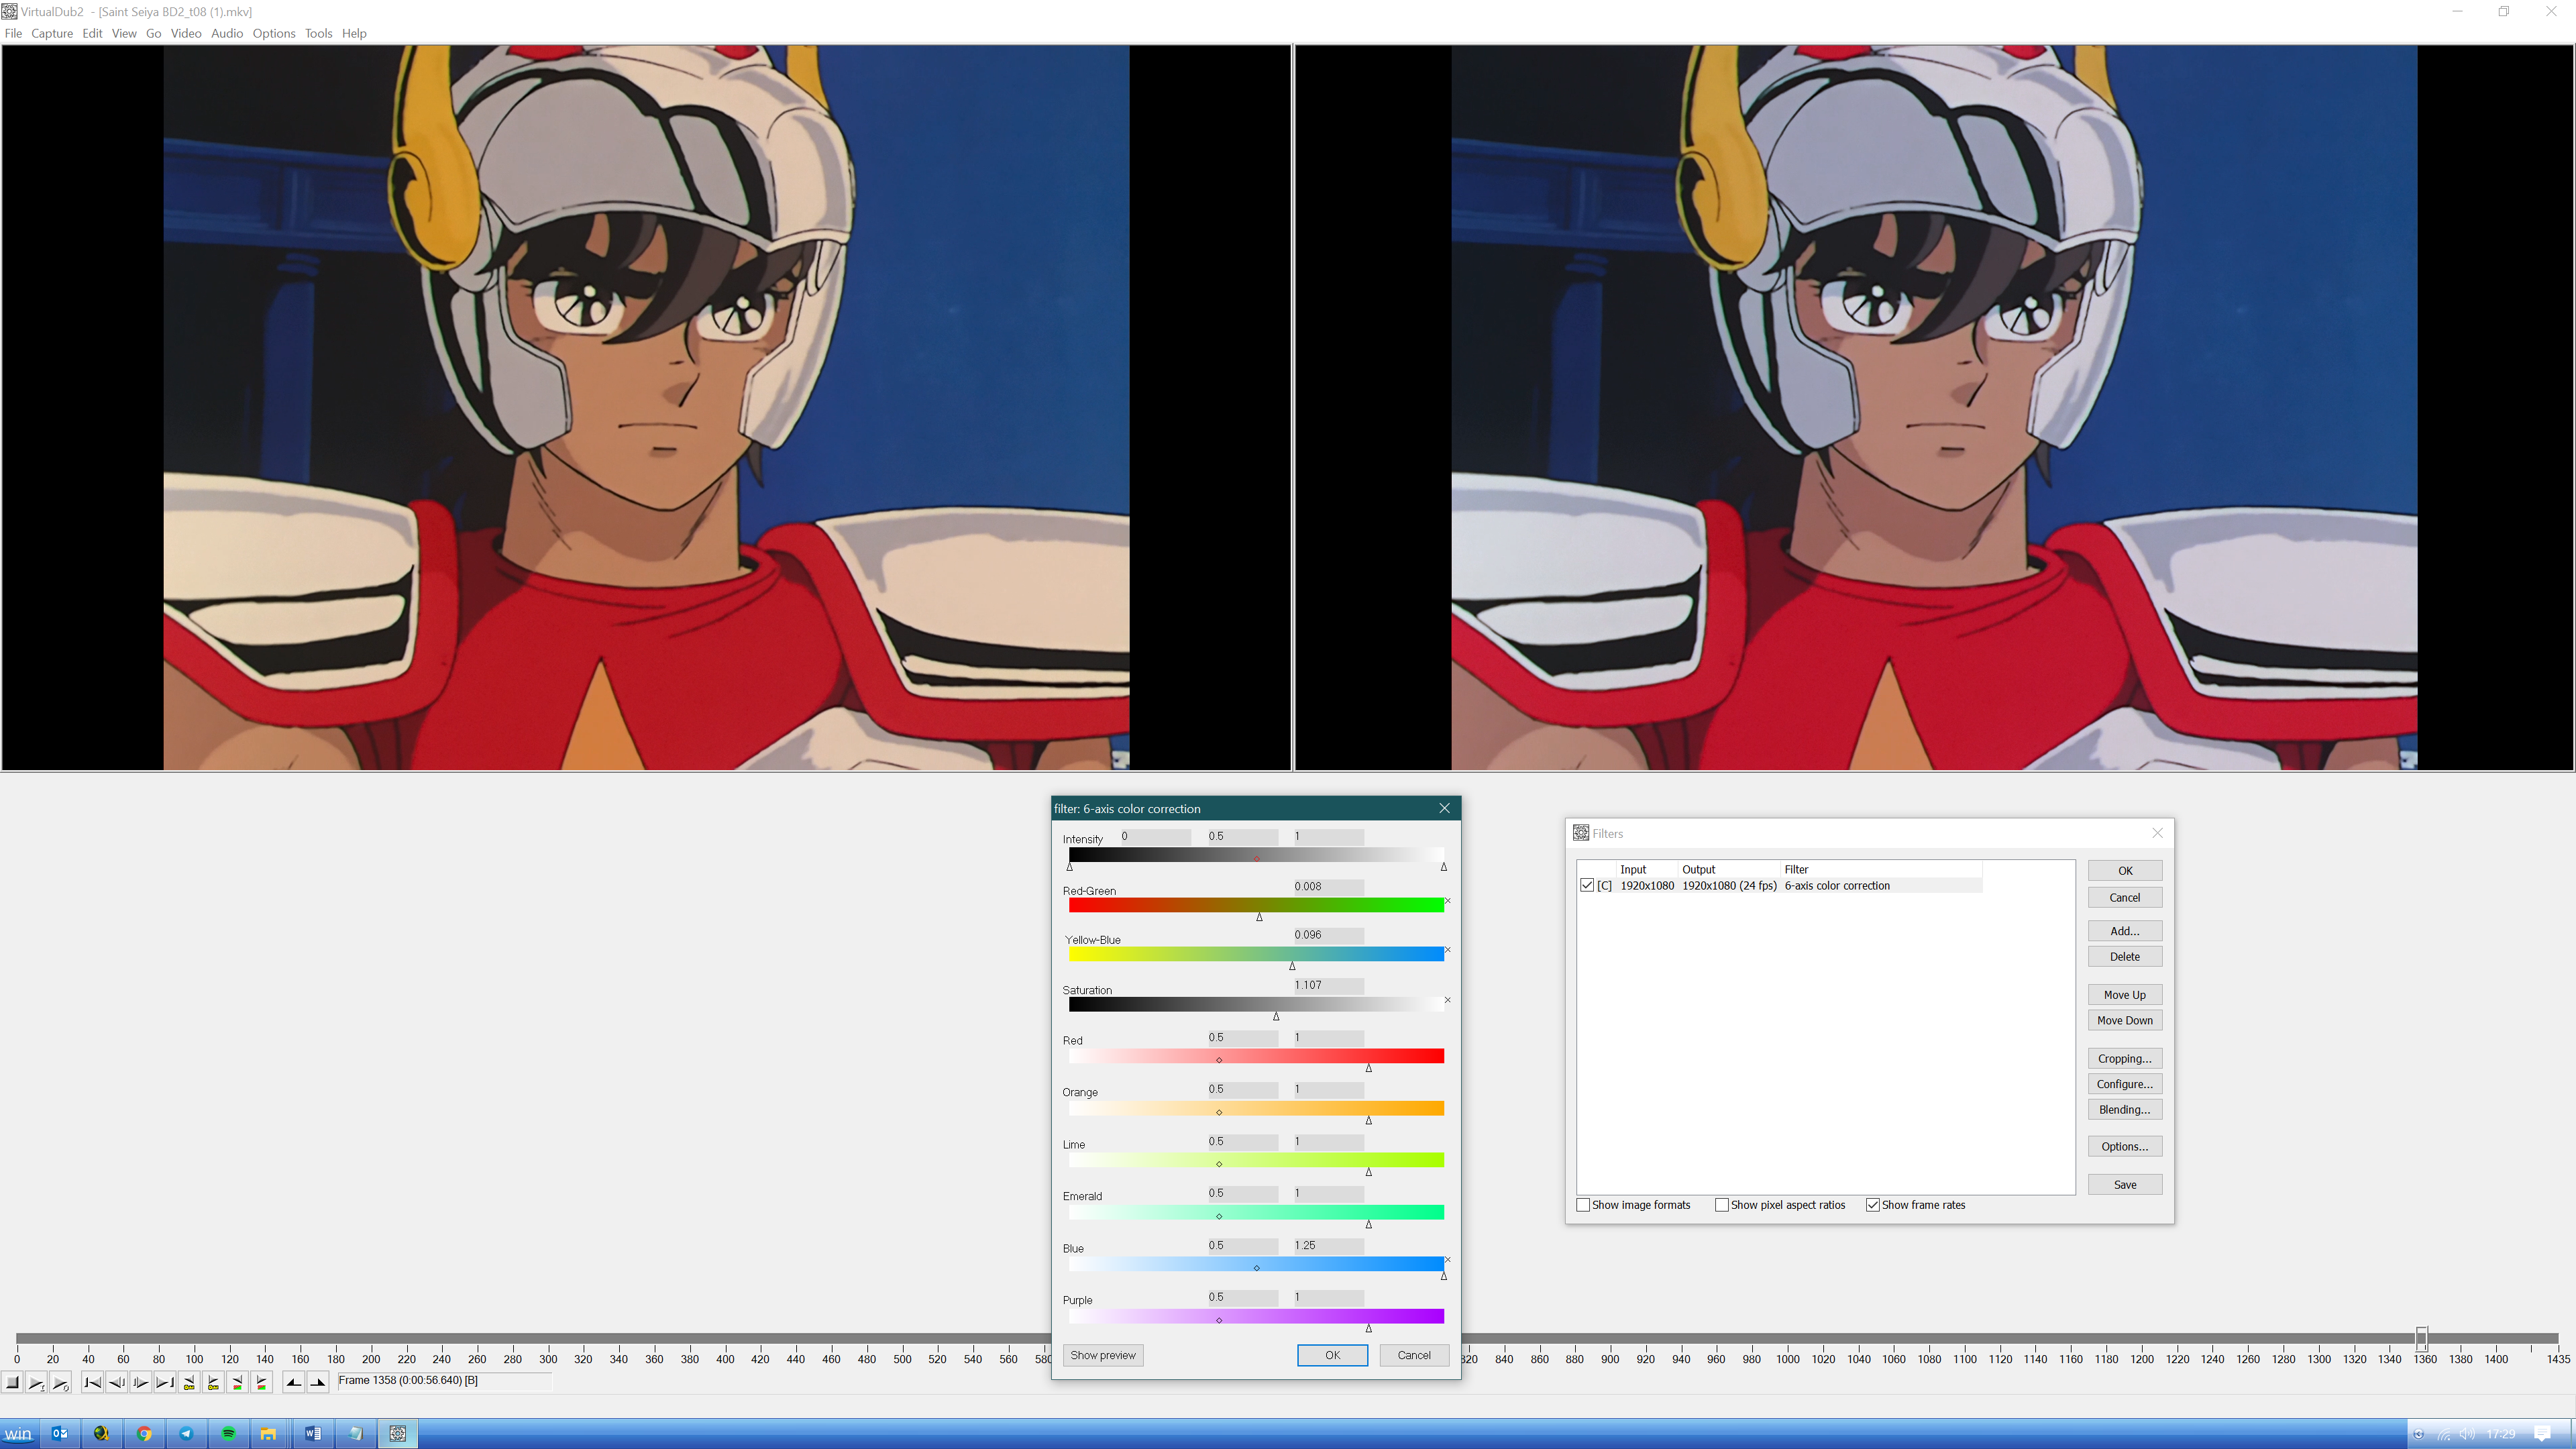This screenshot has width=2576, height=1449.
Task: Jump to the start of the video
Action: pos(92,1383)
